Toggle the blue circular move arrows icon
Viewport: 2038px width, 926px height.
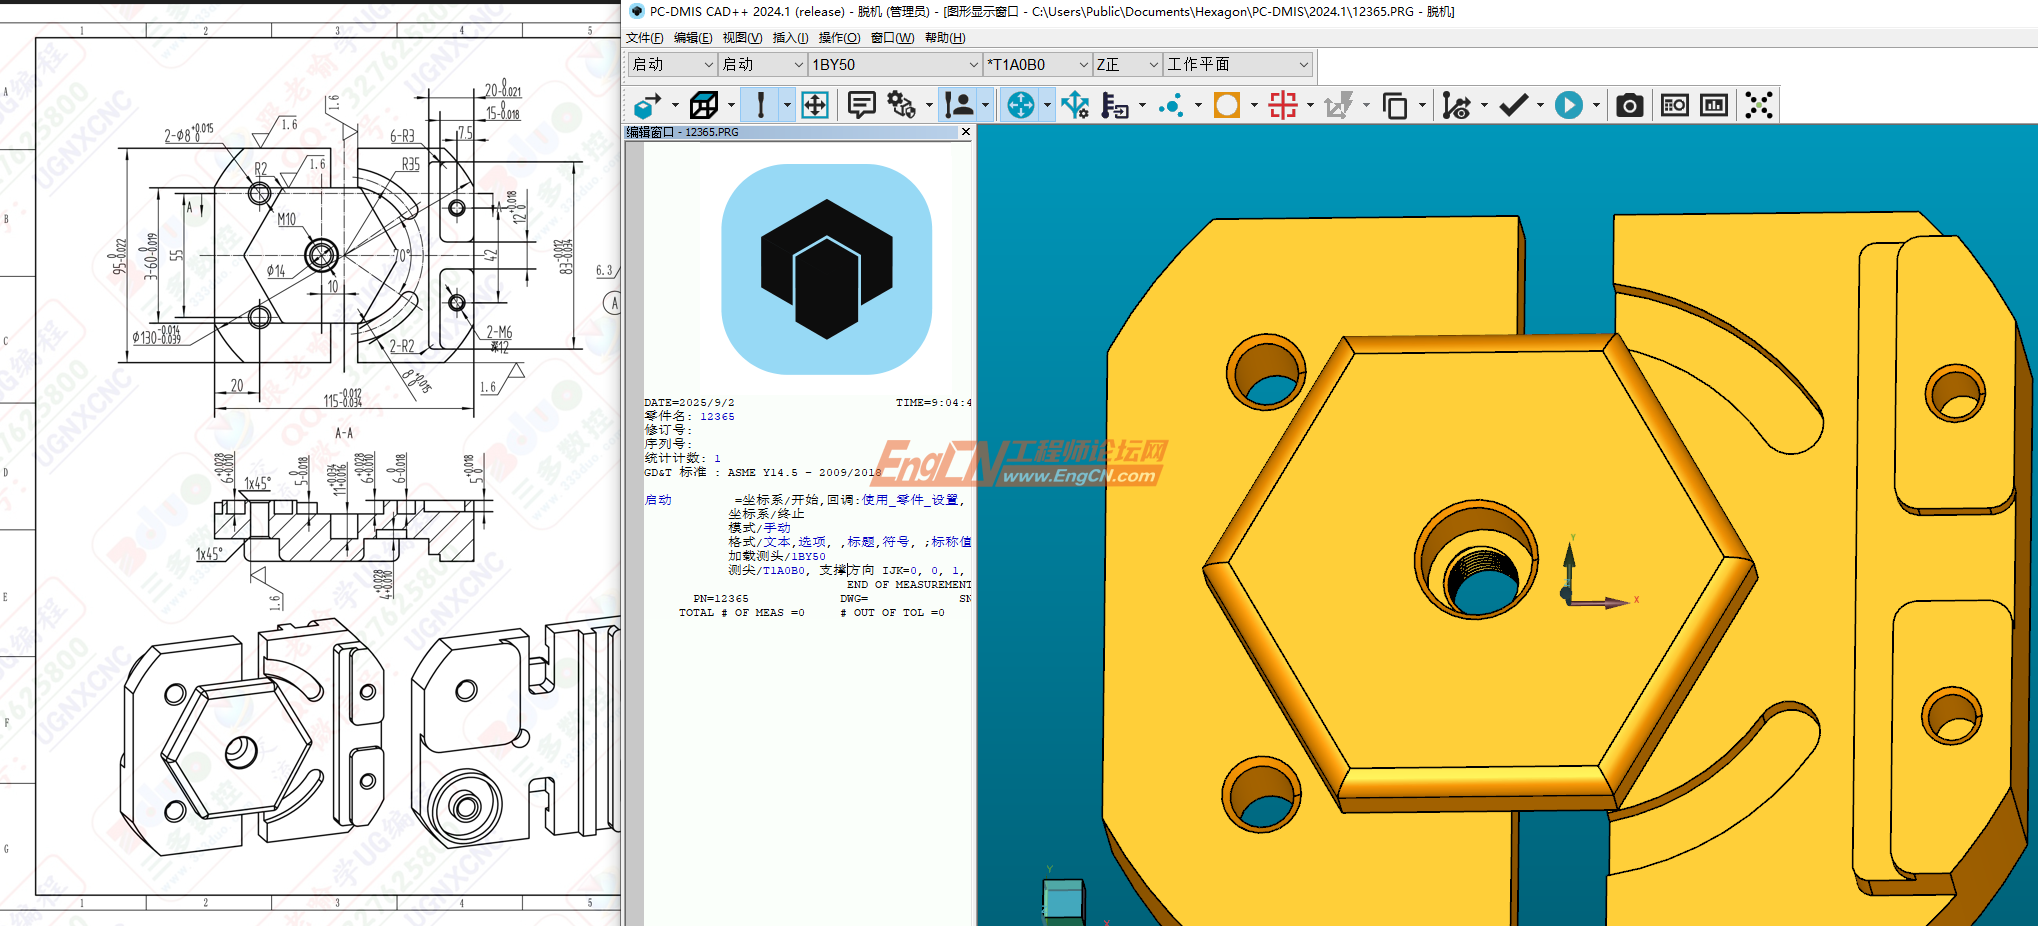[1021, 105]
